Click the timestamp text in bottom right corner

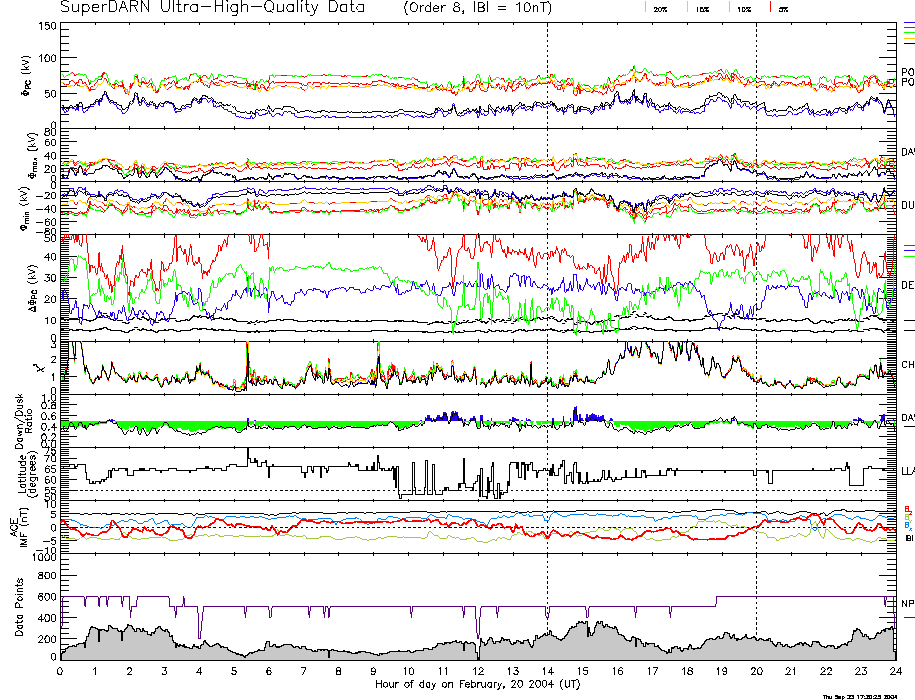pos(865,695)
